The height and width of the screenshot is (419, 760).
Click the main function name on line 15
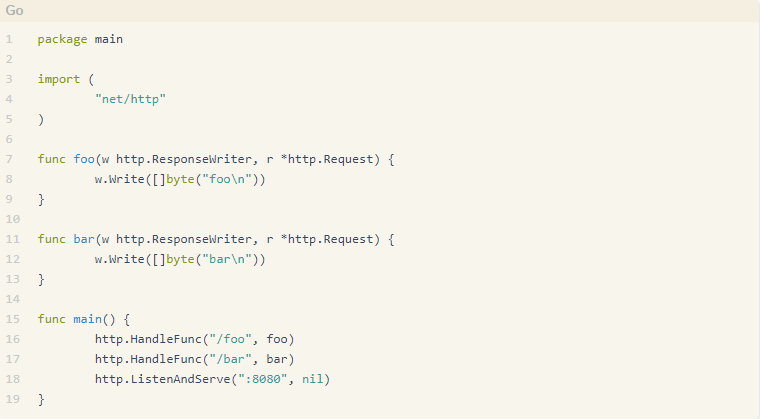click(87, 319)
